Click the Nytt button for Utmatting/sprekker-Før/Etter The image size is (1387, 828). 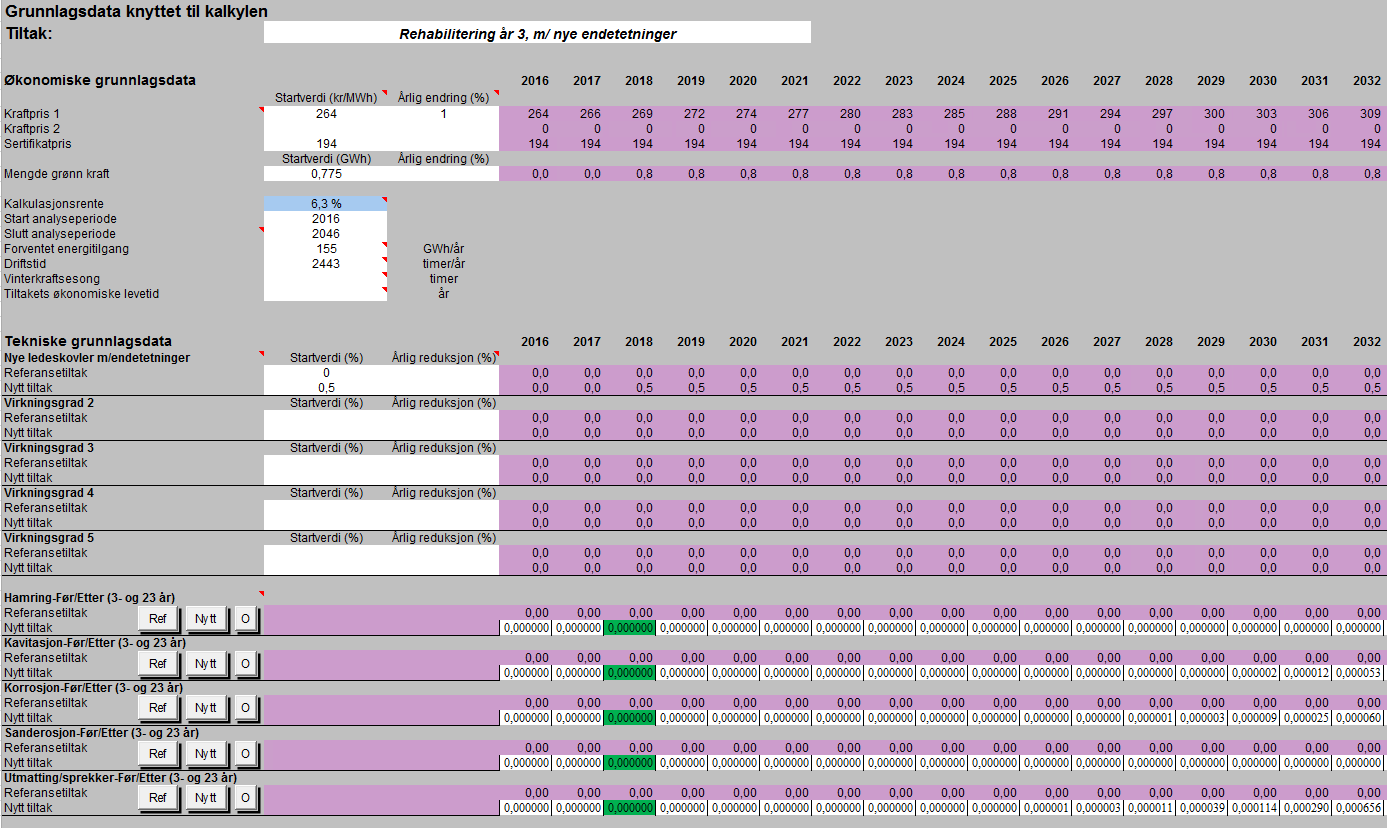click(x=206, y=799)
